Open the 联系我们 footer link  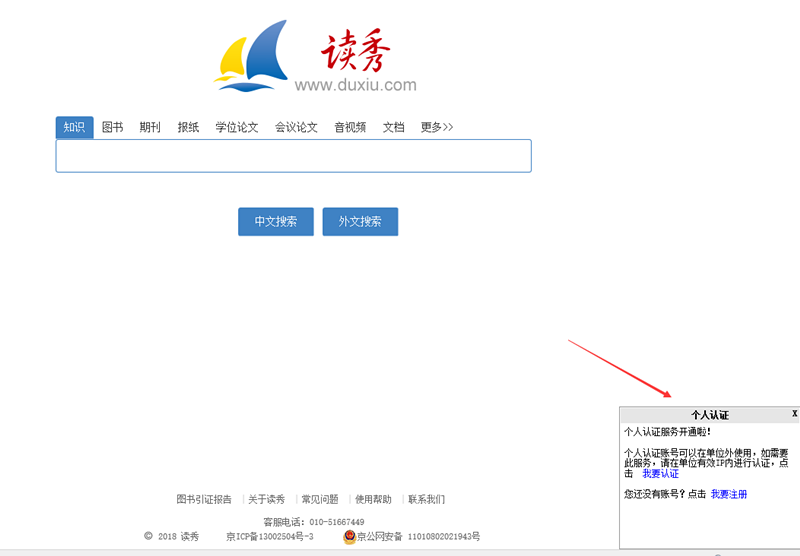(426, 499)
